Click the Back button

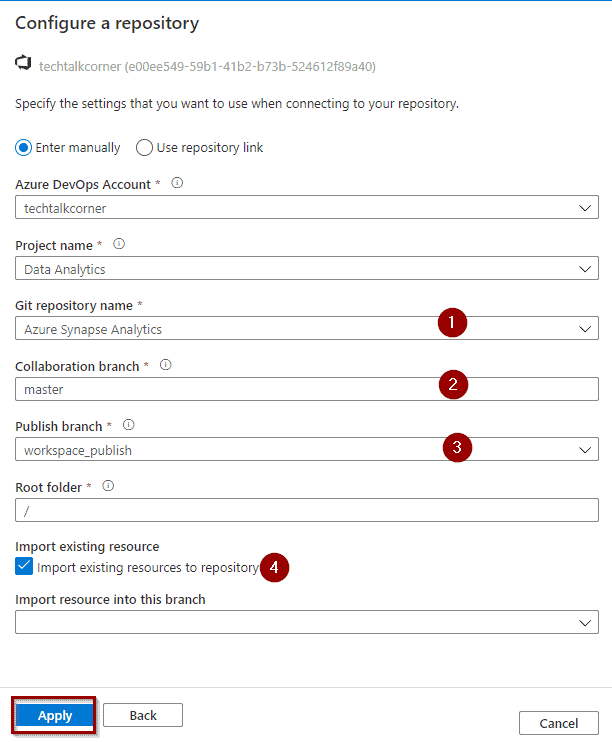click(x=143, y=715)
